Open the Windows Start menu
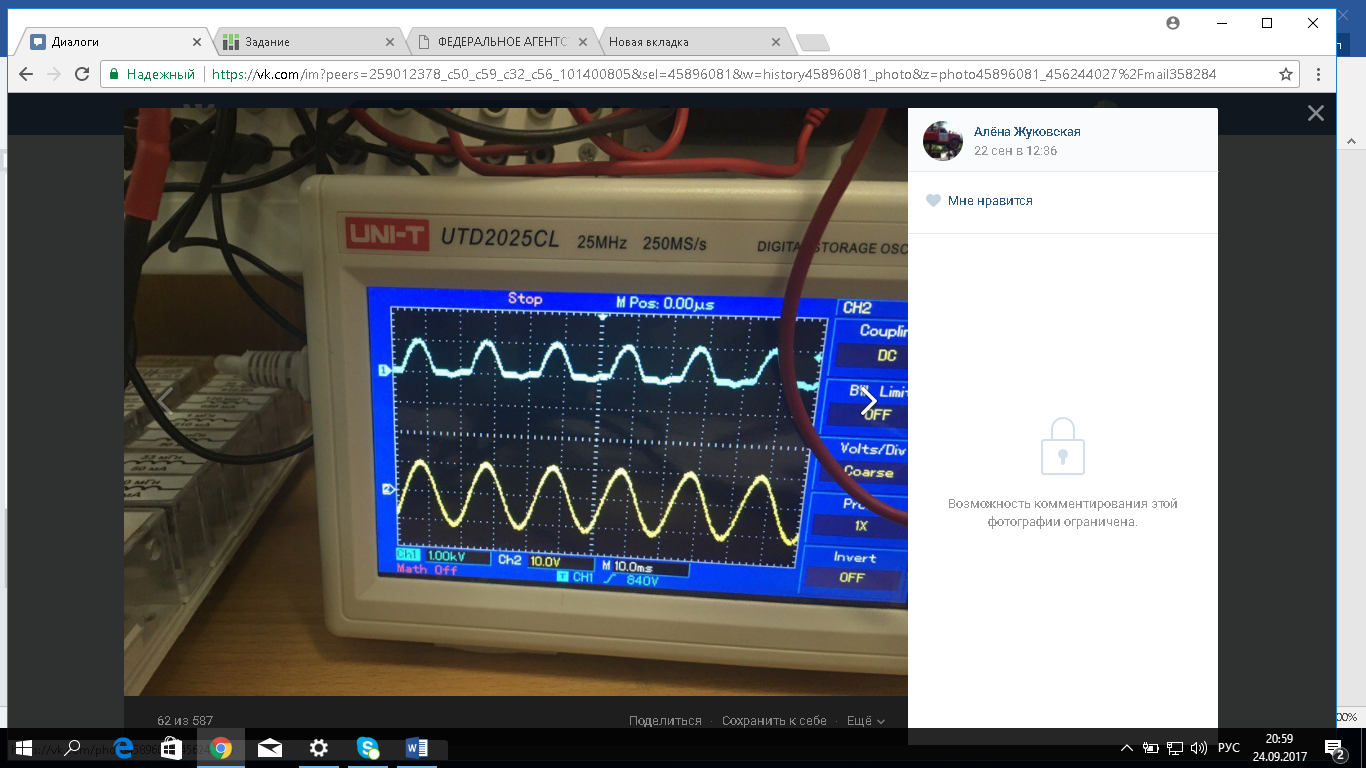The height and width of the screenshot is (768, 1366). (x=23, y=748)
